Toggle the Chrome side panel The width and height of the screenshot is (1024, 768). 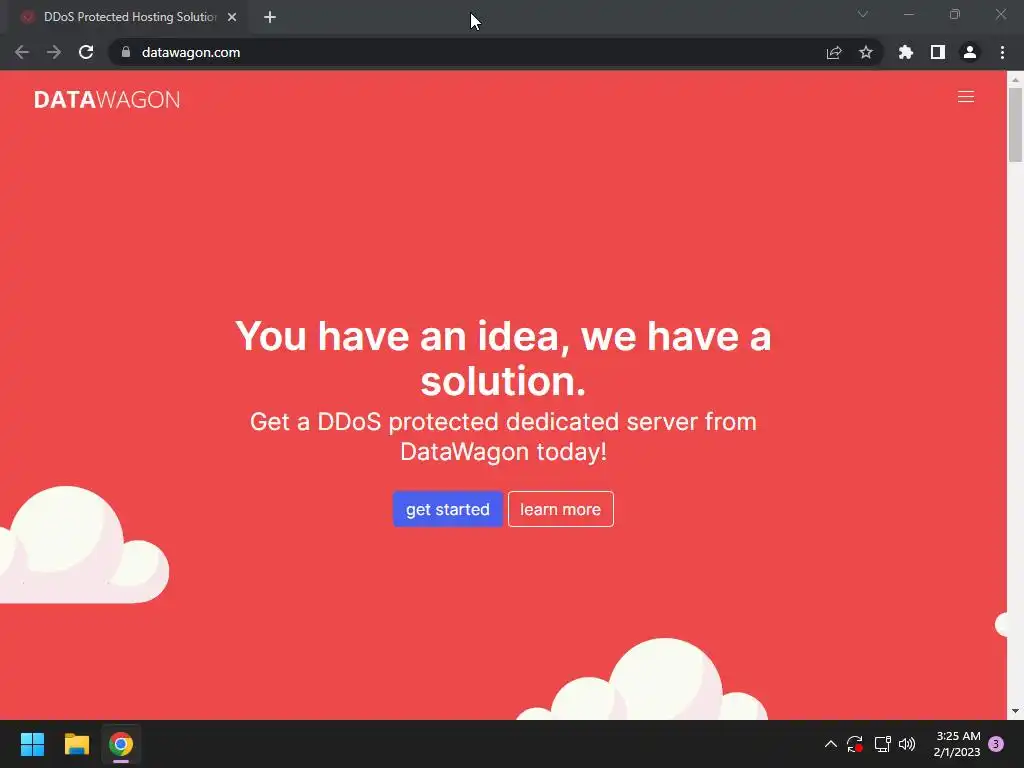pyautogui.click(x=938, y=52)
